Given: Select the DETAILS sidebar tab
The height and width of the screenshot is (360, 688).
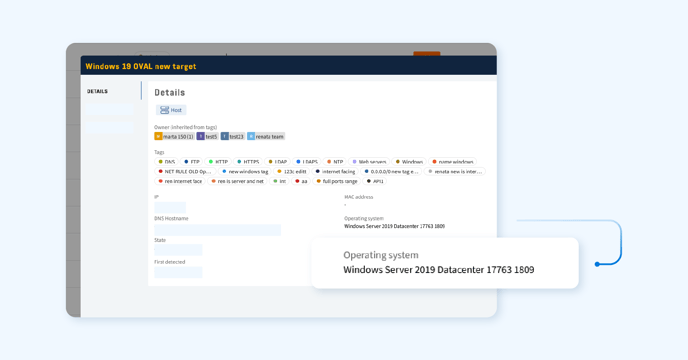Looking at the screenshot, I should [x=97, y=91].
